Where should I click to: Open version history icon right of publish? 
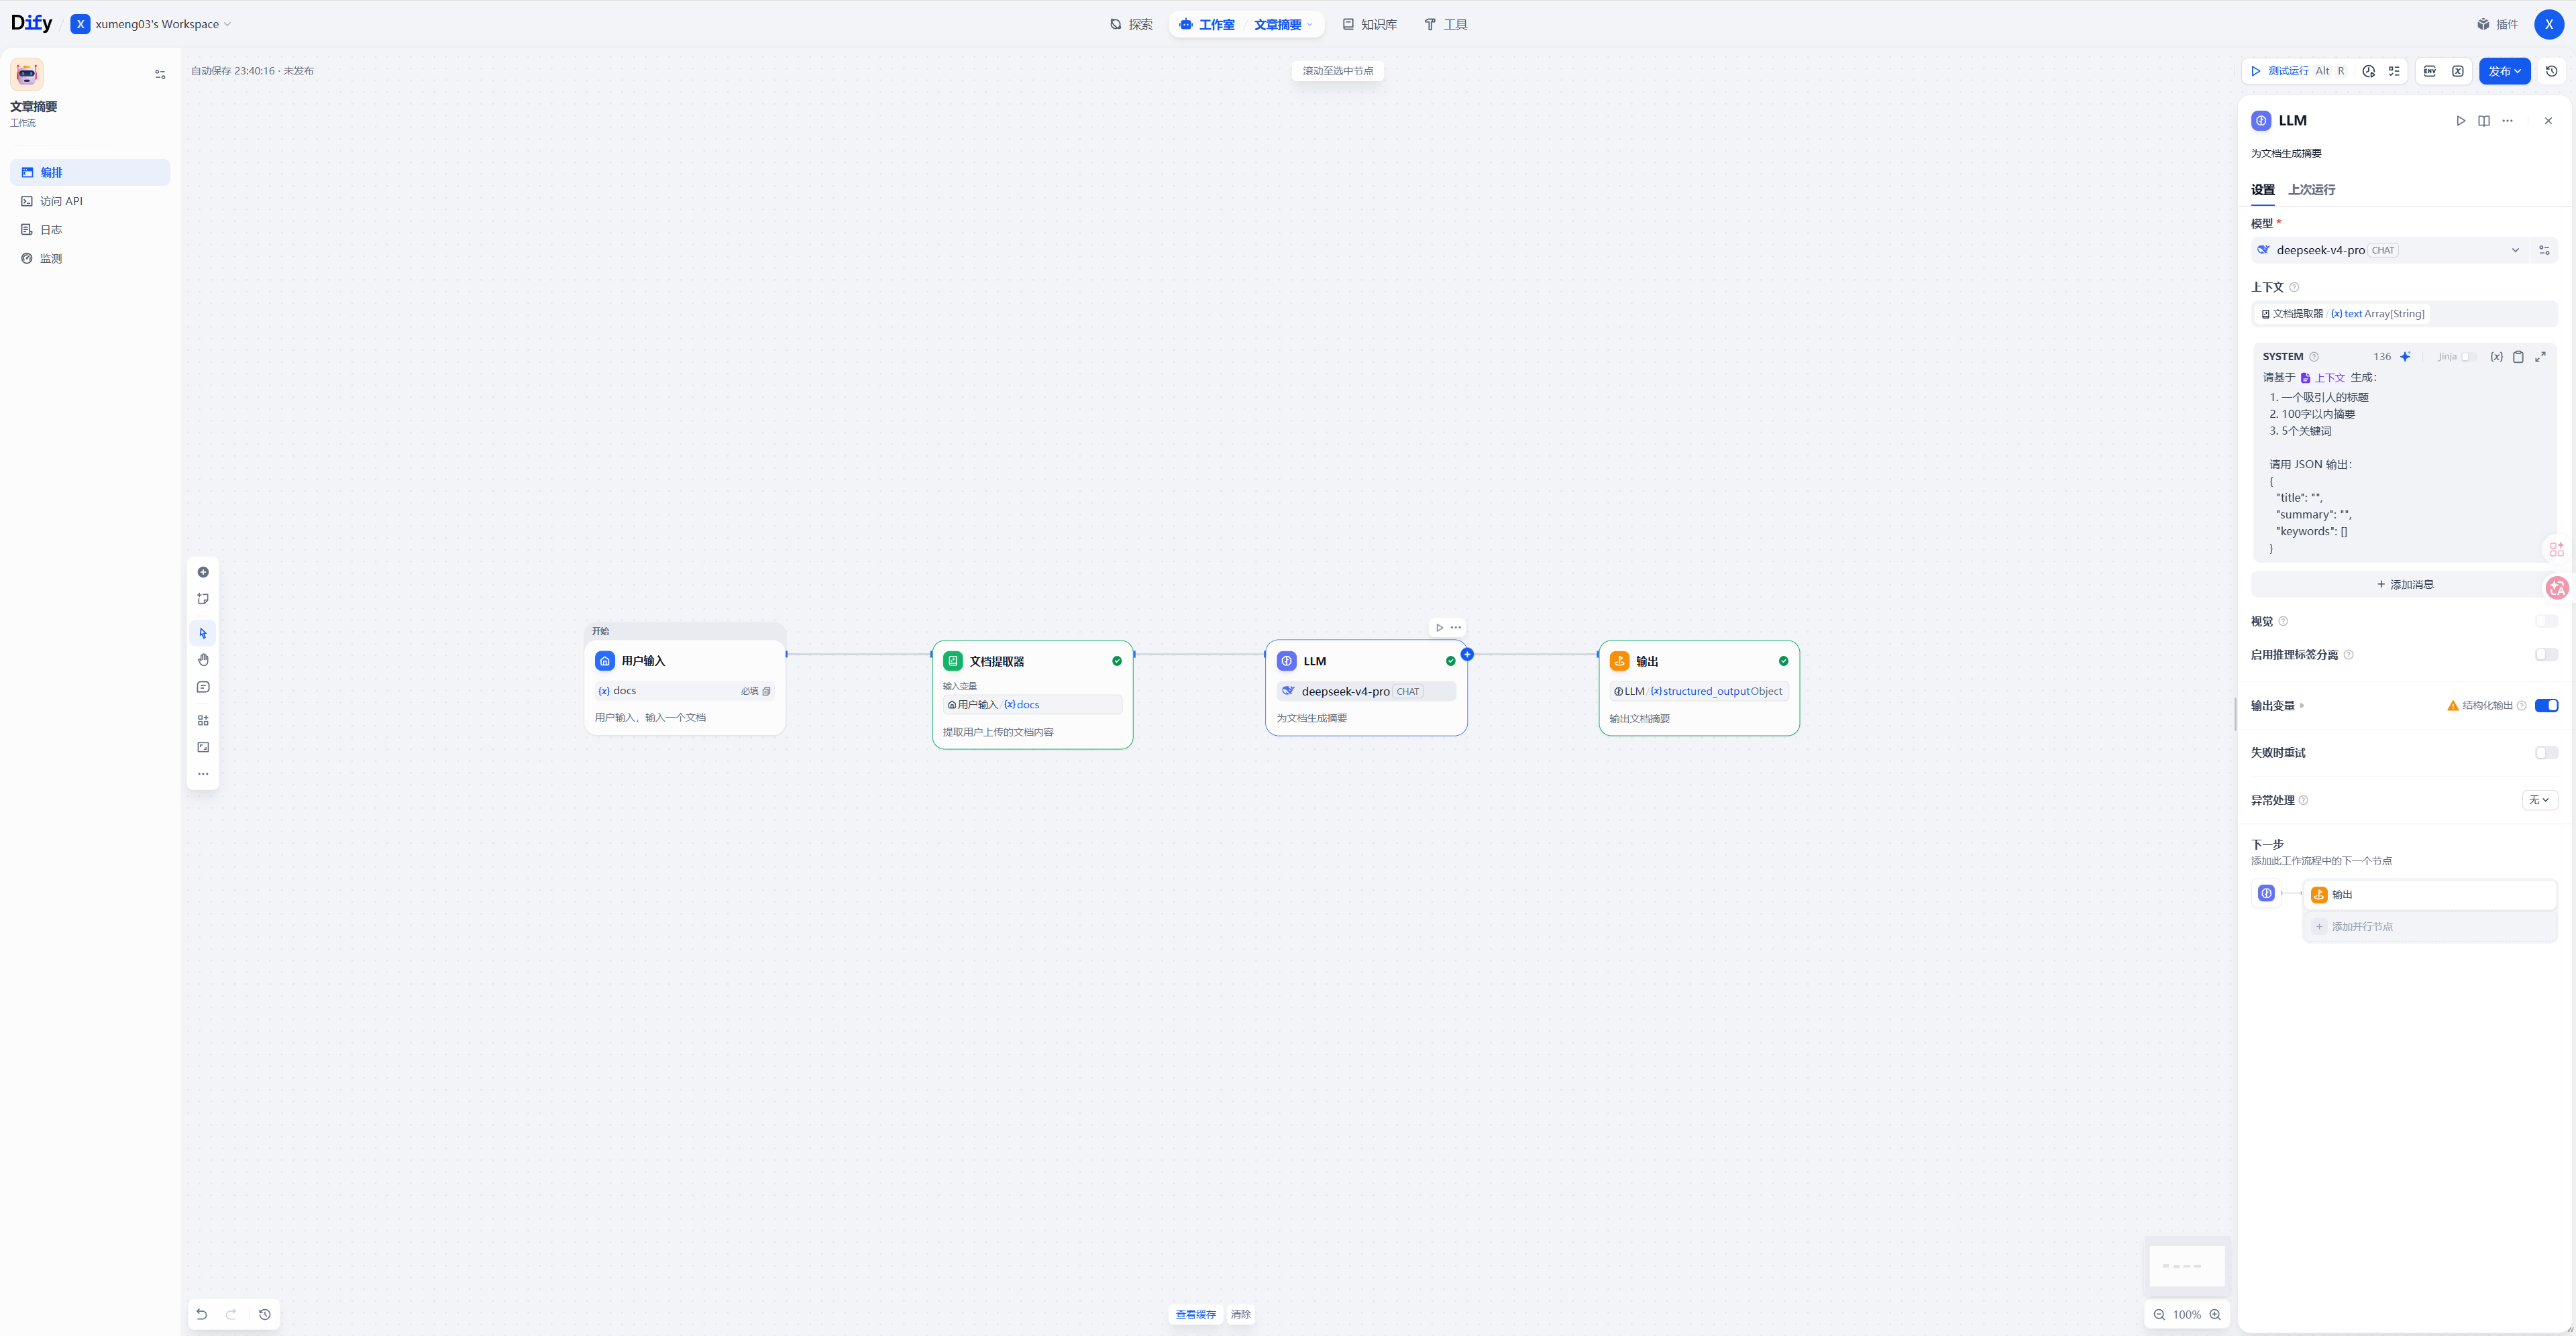(x=2551, y=71)
